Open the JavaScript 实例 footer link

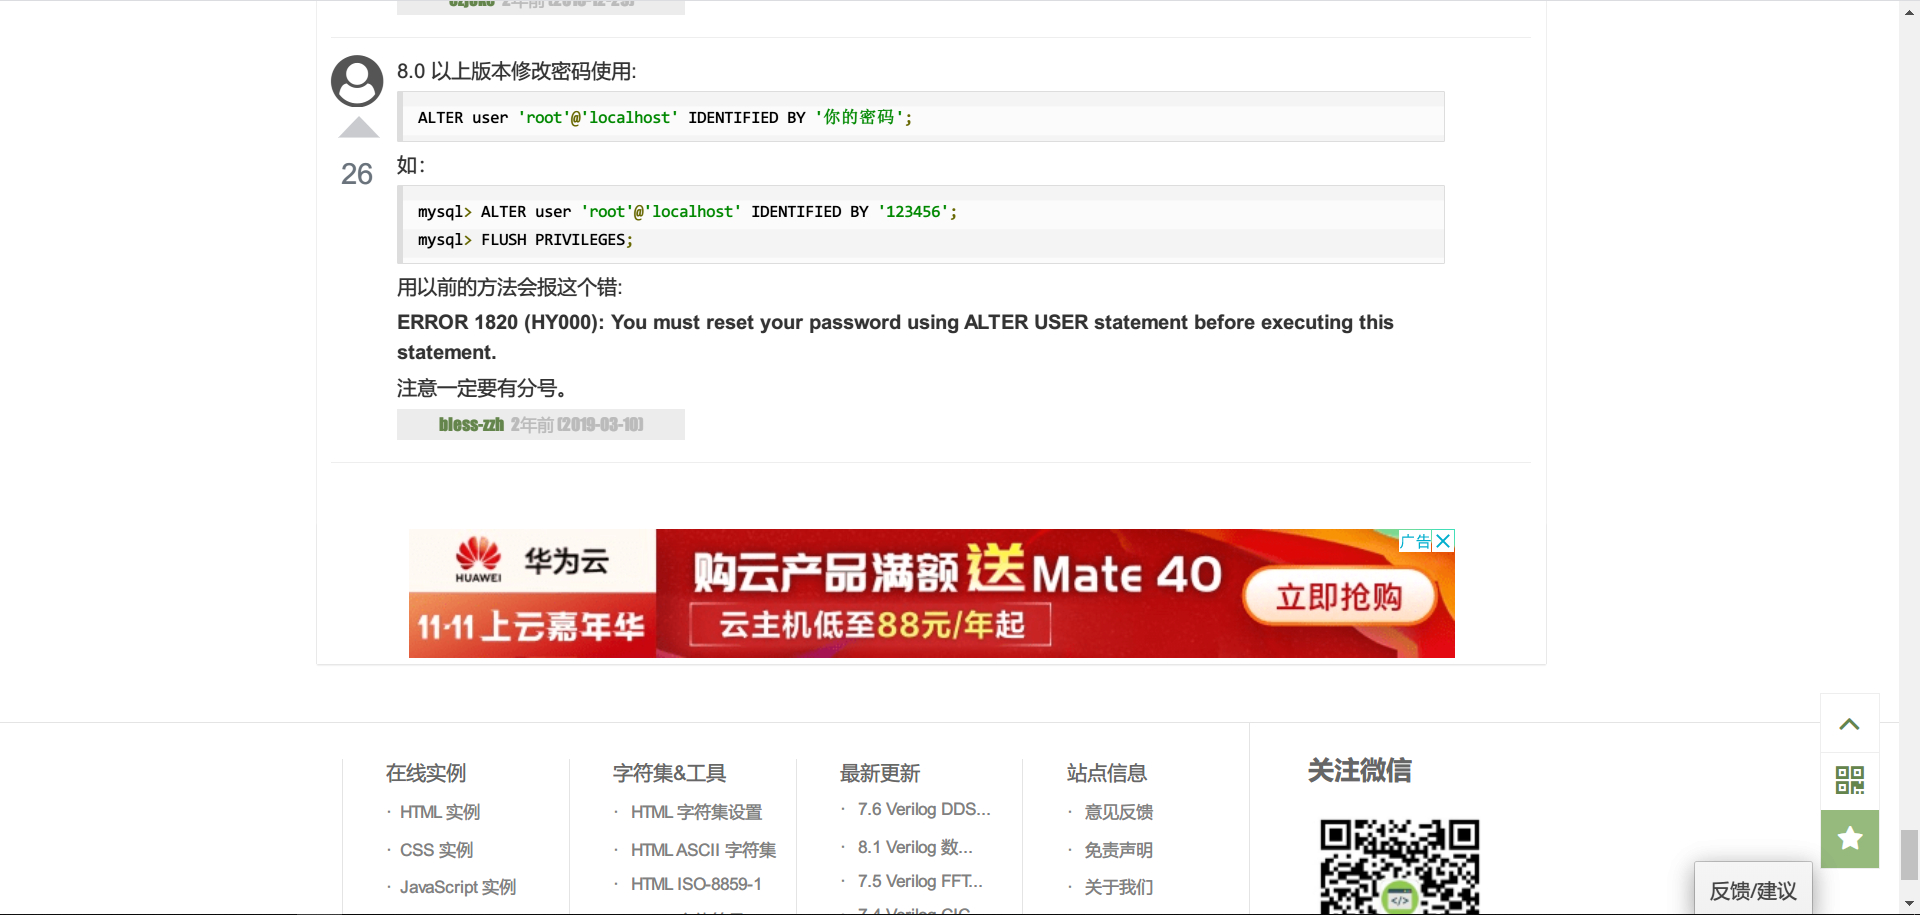coord(457,887)
